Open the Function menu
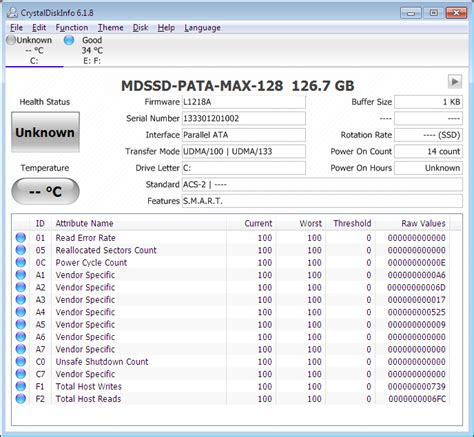Viewport: 474px width, 437px height. [x=72, y=28]
